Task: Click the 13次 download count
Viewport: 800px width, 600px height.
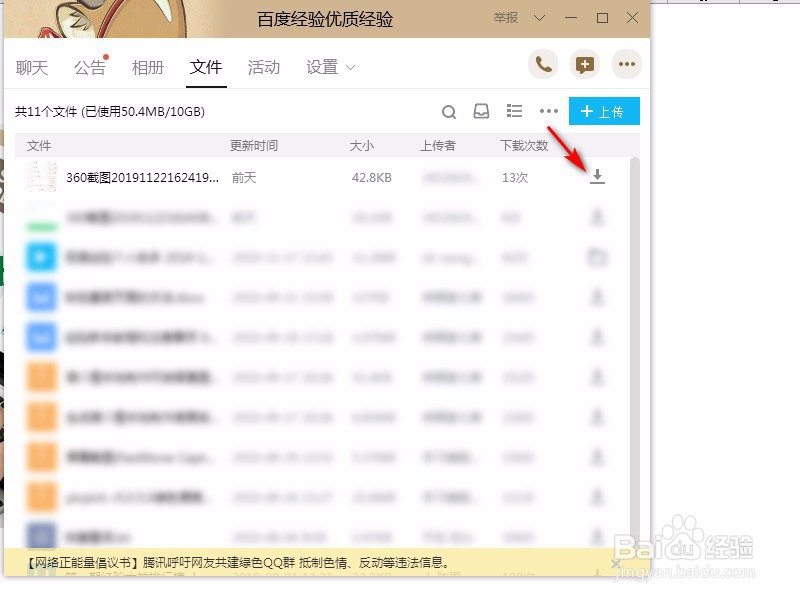Action: point(515,178)
